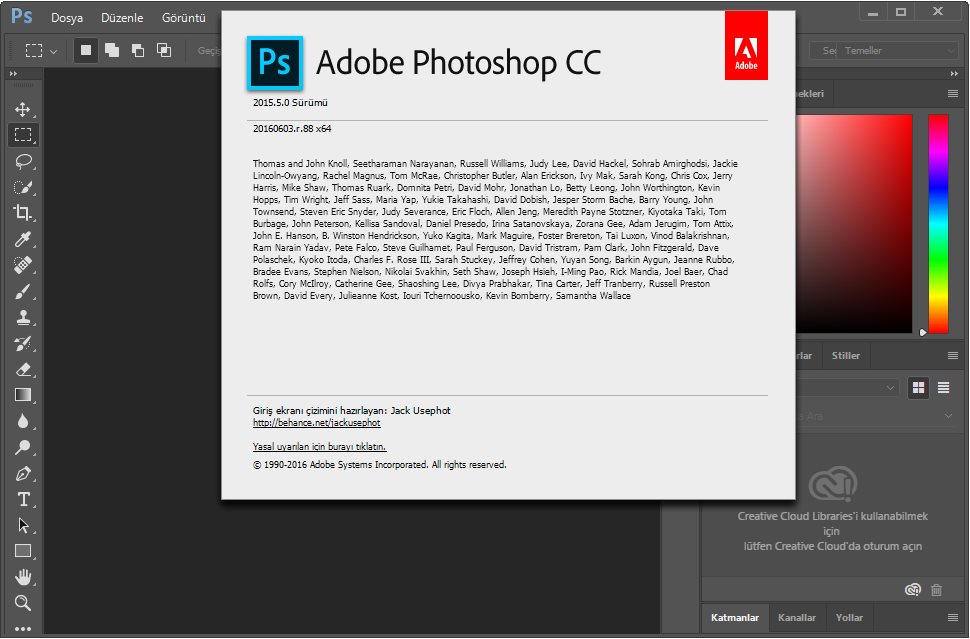Select the Rectangular Marquee tool in toolbox
The height and width of the screenshot is (639, 970).
(23, 135)
